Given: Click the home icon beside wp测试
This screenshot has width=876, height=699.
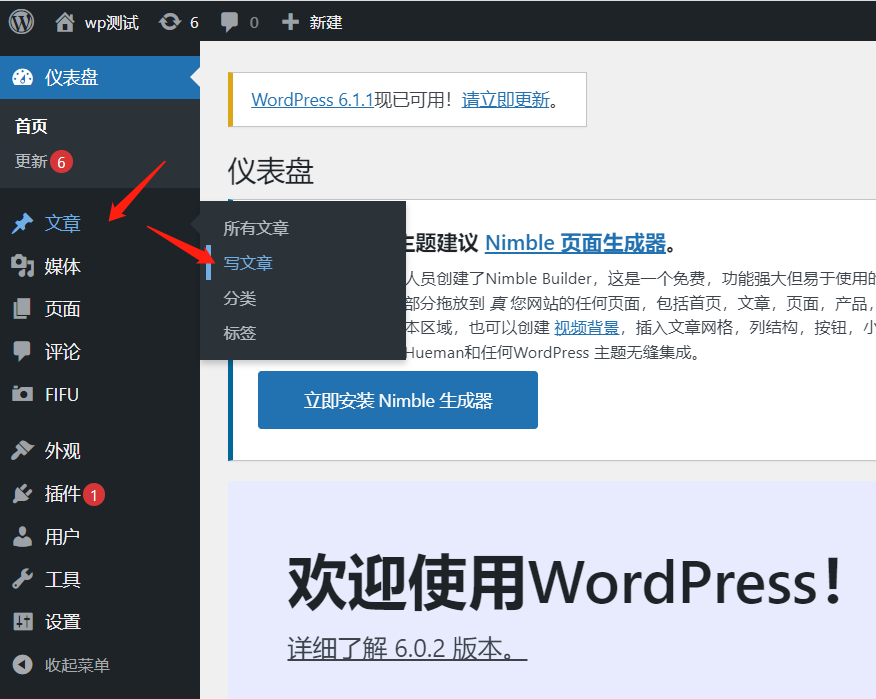Looking at the screenshot, I should 65,22.
